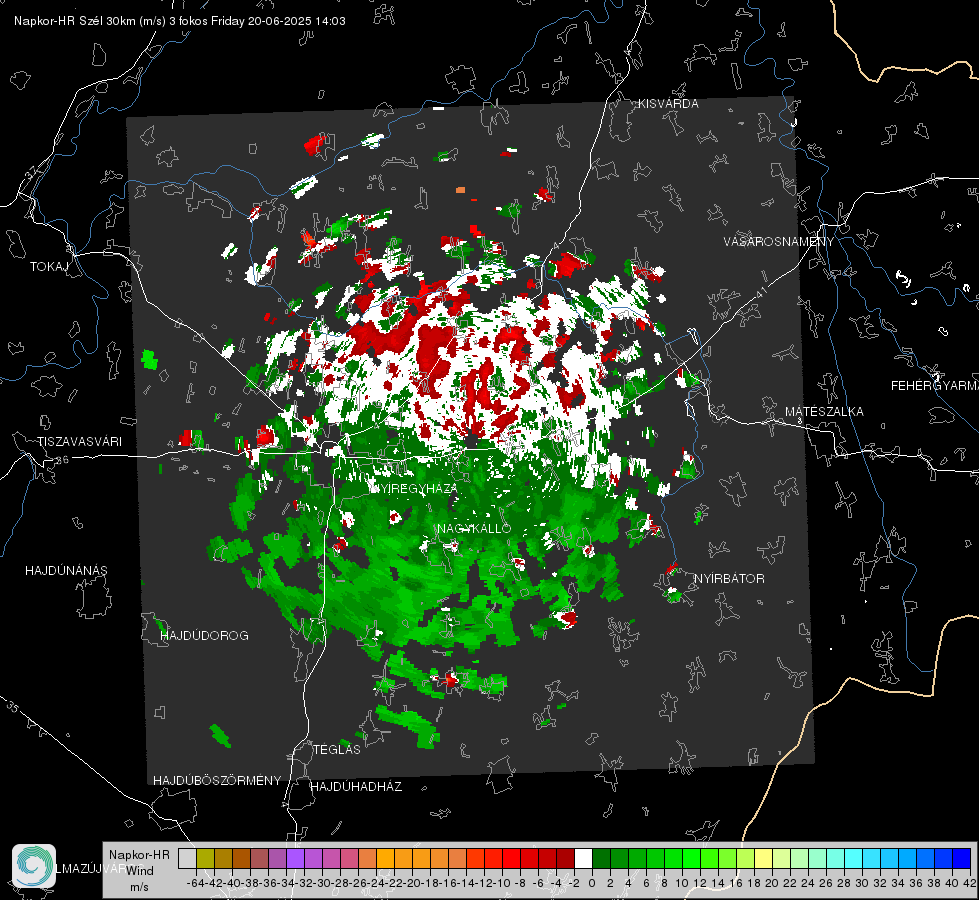Click the KISVÁRDA town label
This screenshot has width=979, height=900.
click(x=668, y=104)
